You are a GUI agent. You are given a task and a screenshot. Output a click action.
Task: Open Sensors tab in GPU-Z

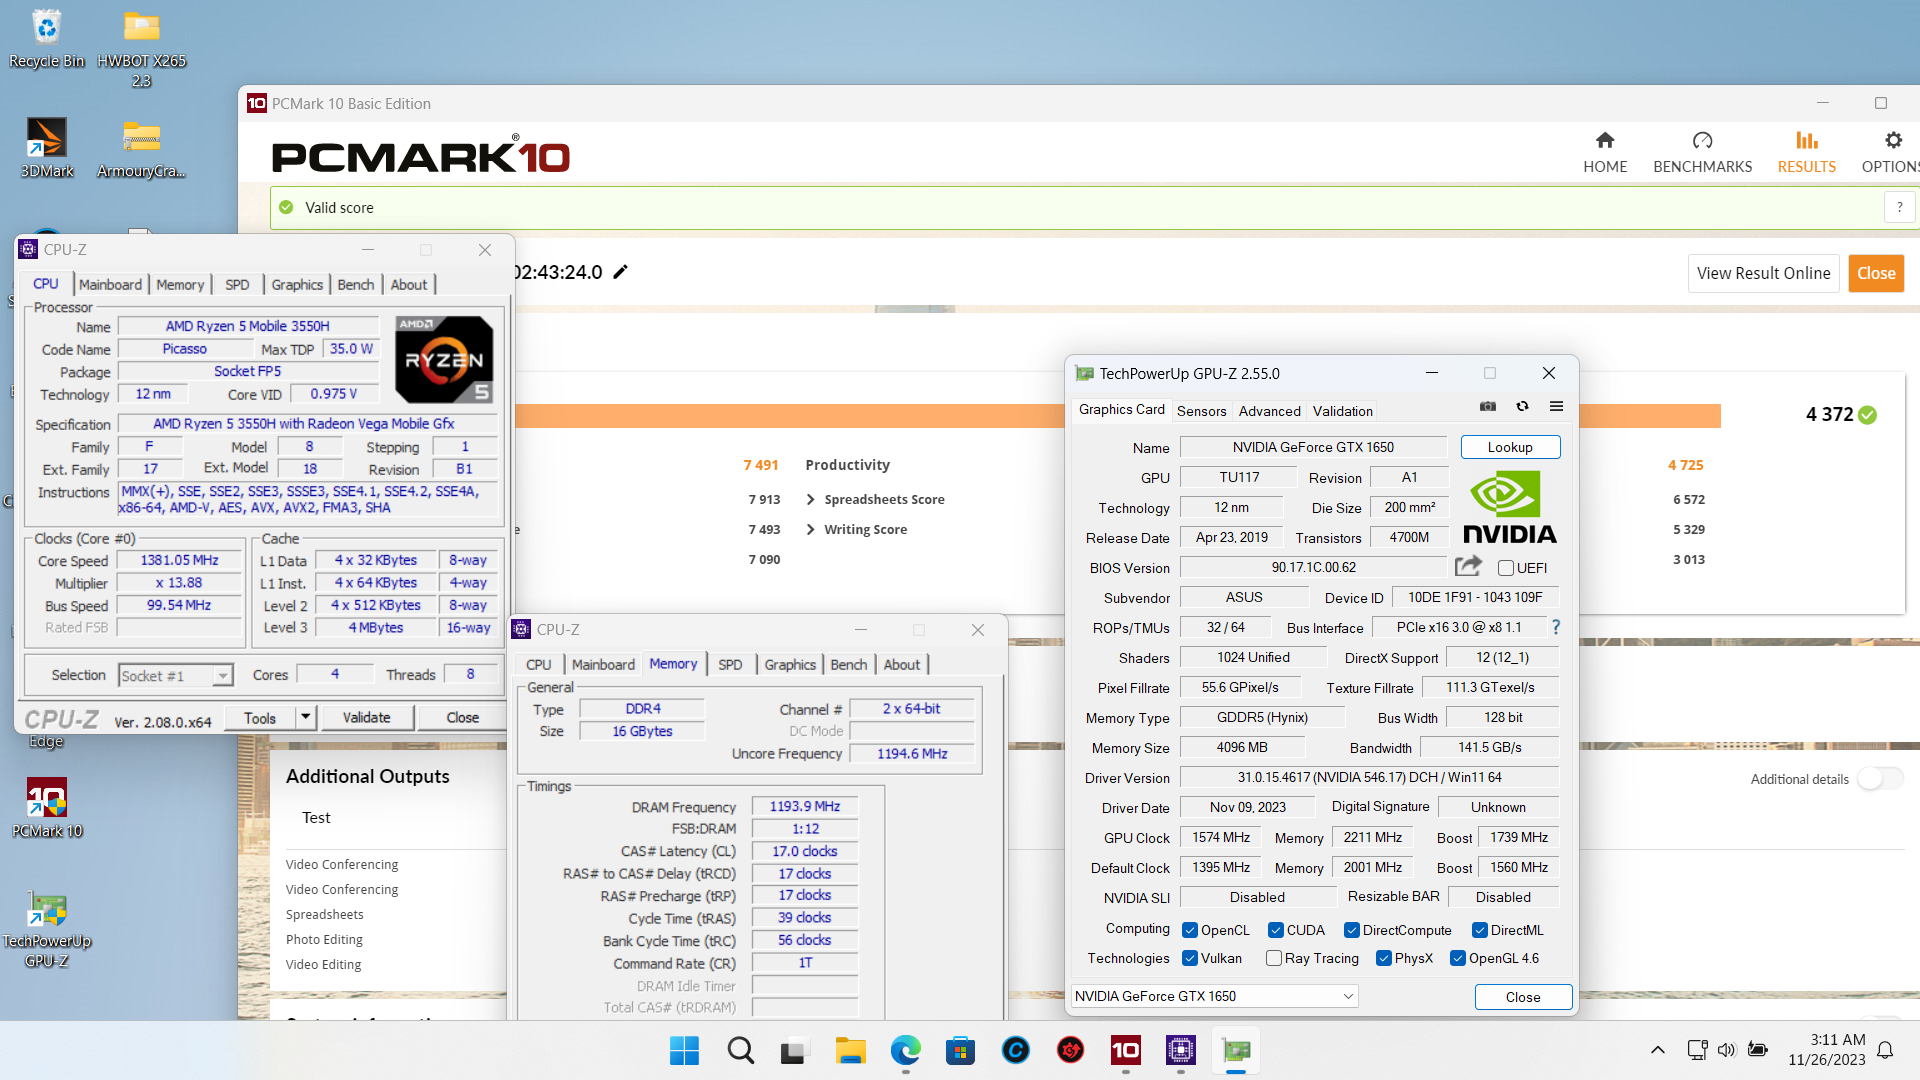tap(1201, 411)
